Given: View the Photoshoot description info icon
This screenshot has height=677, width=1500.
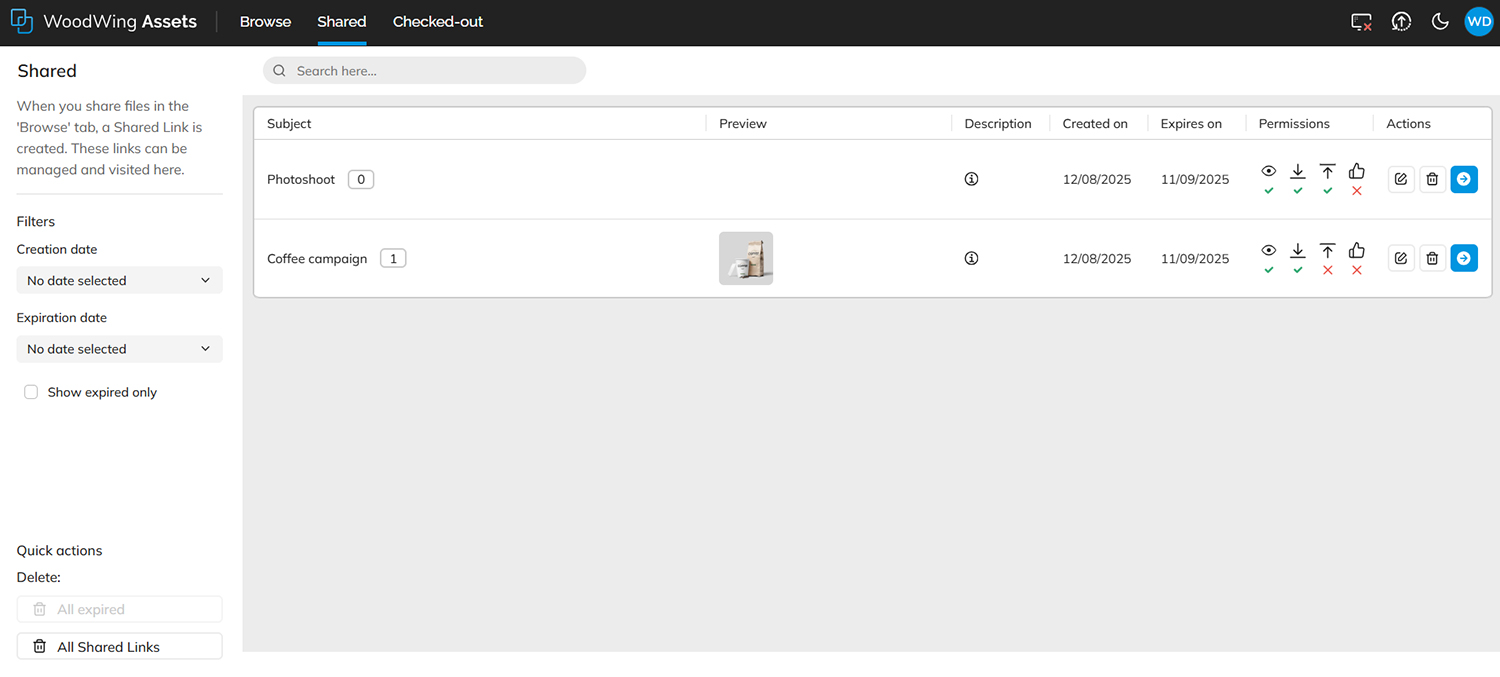Looking at the screenshot, I should click(971, 178).
